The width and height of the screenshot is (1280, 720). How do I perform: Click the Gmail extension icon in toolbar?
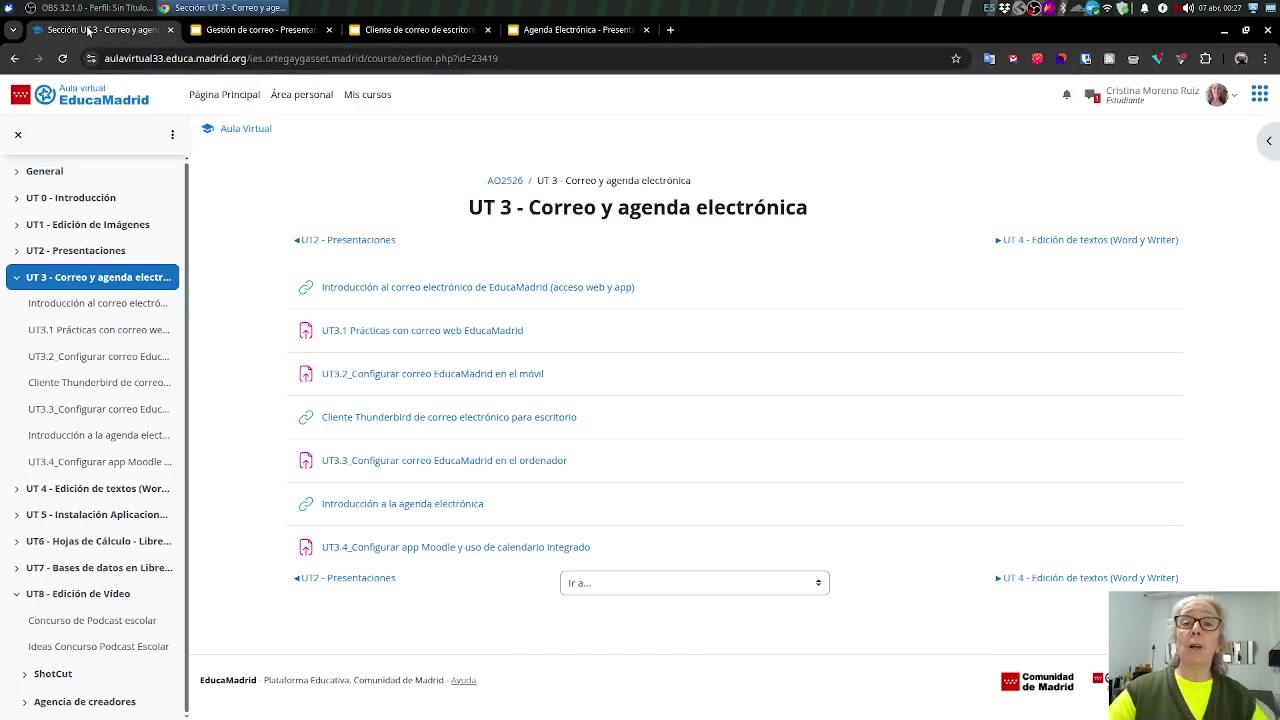pyautogui.click(x=1013, y=58)
